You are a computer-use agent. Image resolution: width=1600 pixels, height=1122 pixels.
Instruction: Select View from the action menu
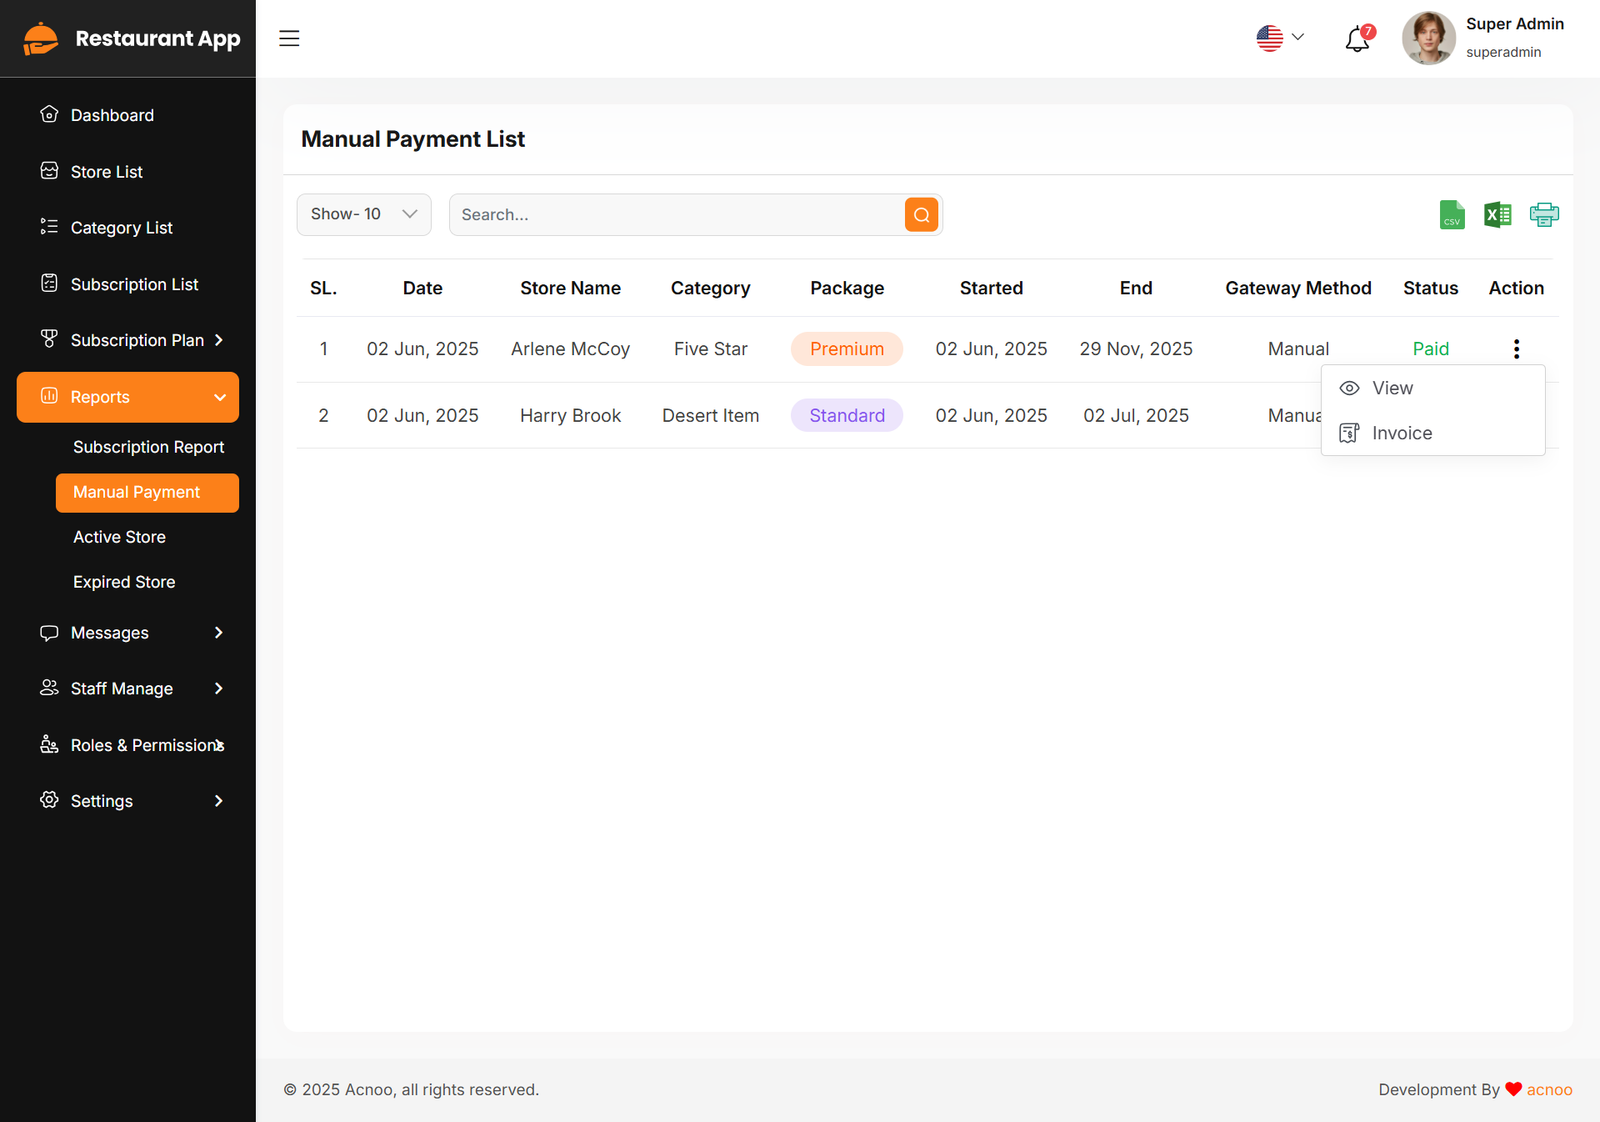click(1391, 388)
